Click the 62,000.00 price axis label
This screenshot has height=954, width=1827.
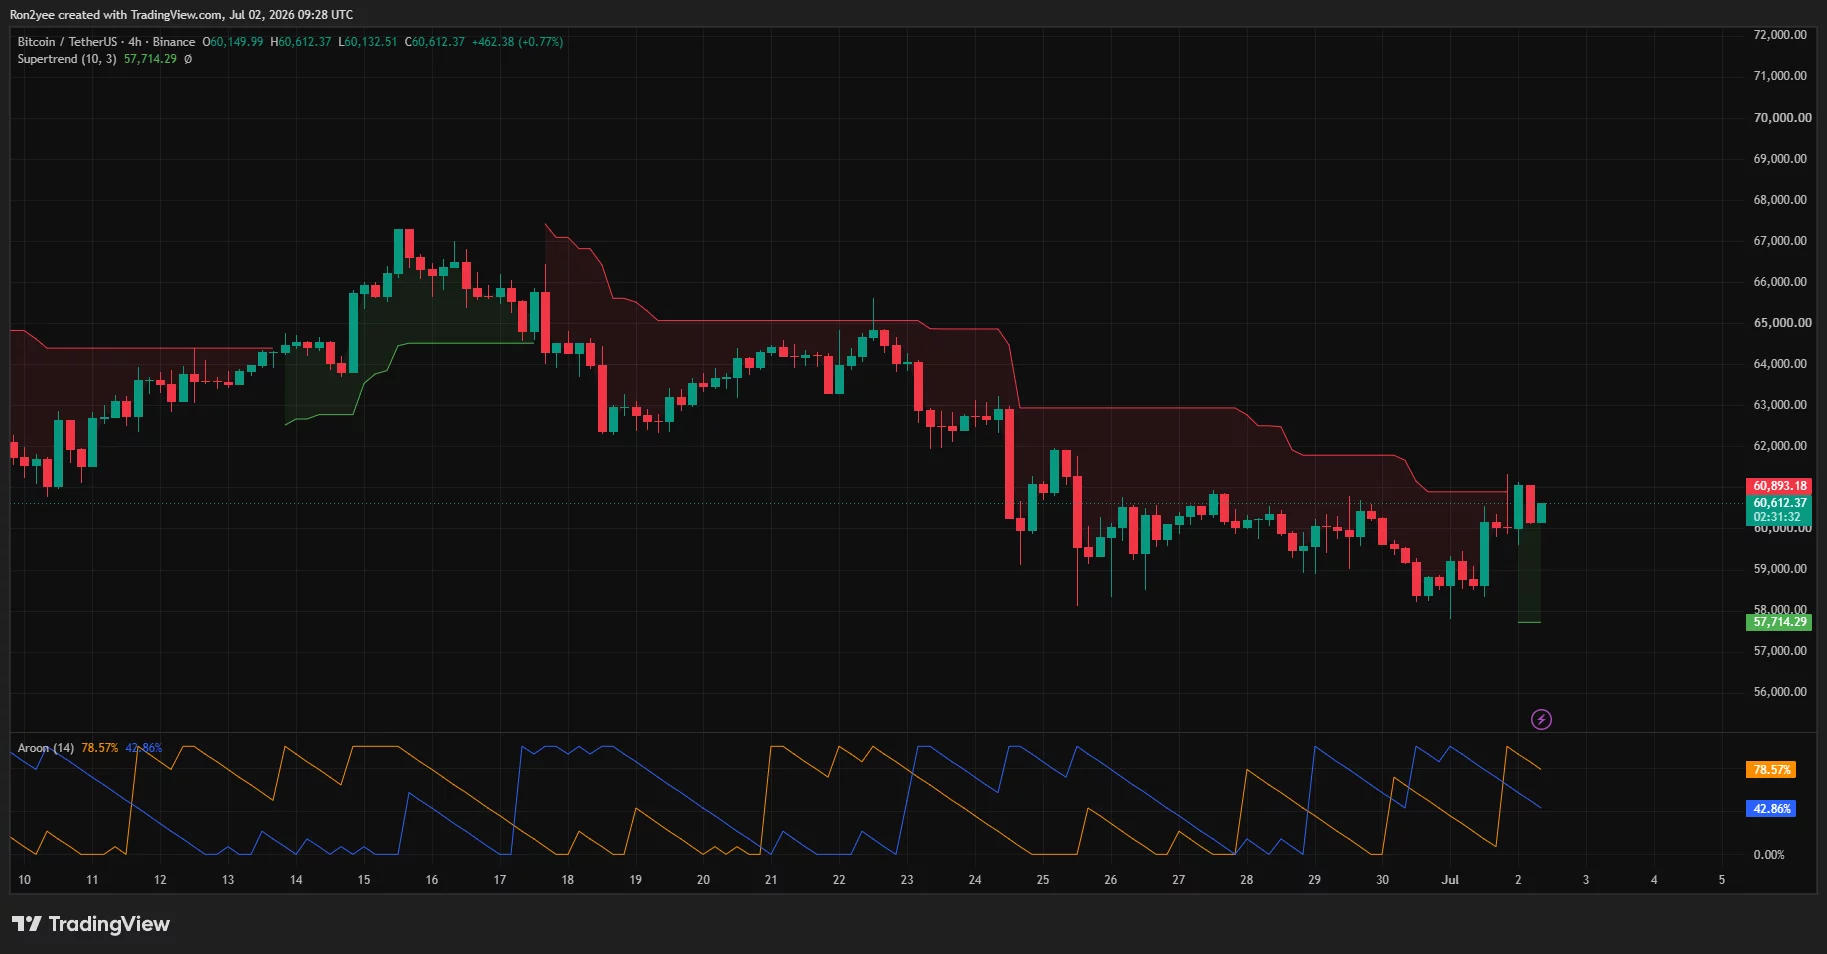click(x=1780, y=446)
